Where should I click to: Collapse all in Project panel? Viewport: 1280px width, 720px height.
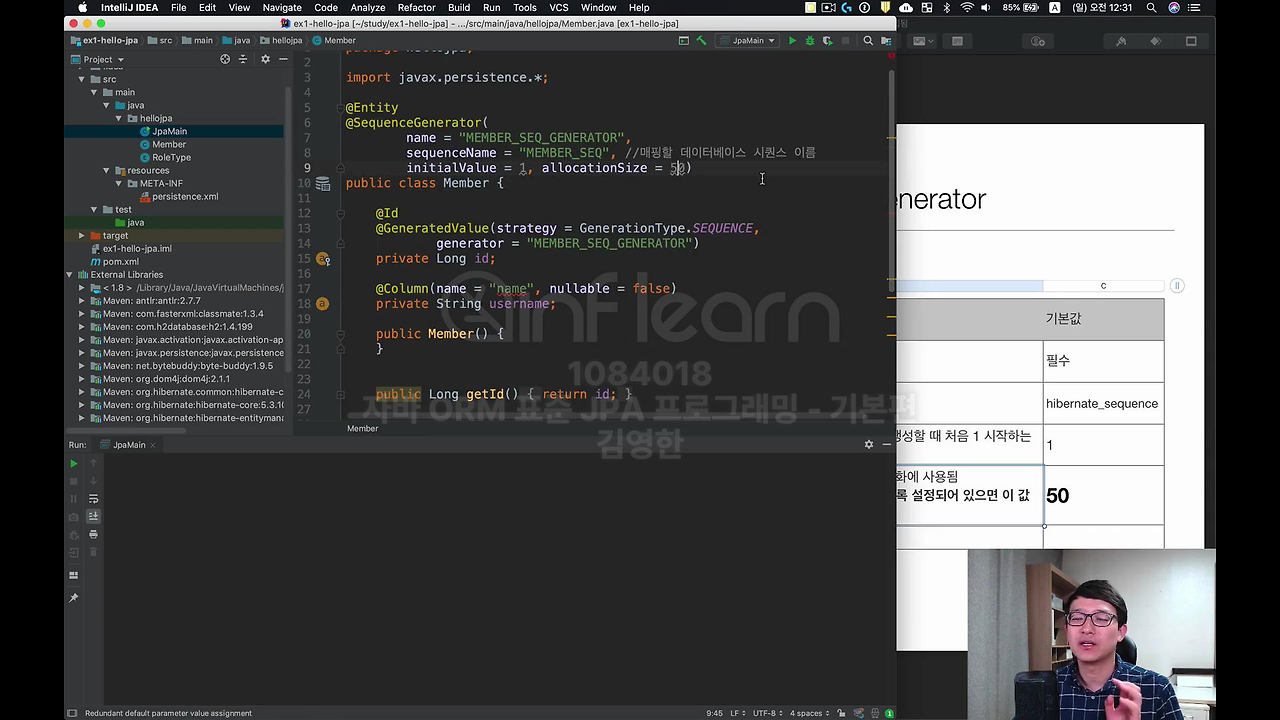243,59
